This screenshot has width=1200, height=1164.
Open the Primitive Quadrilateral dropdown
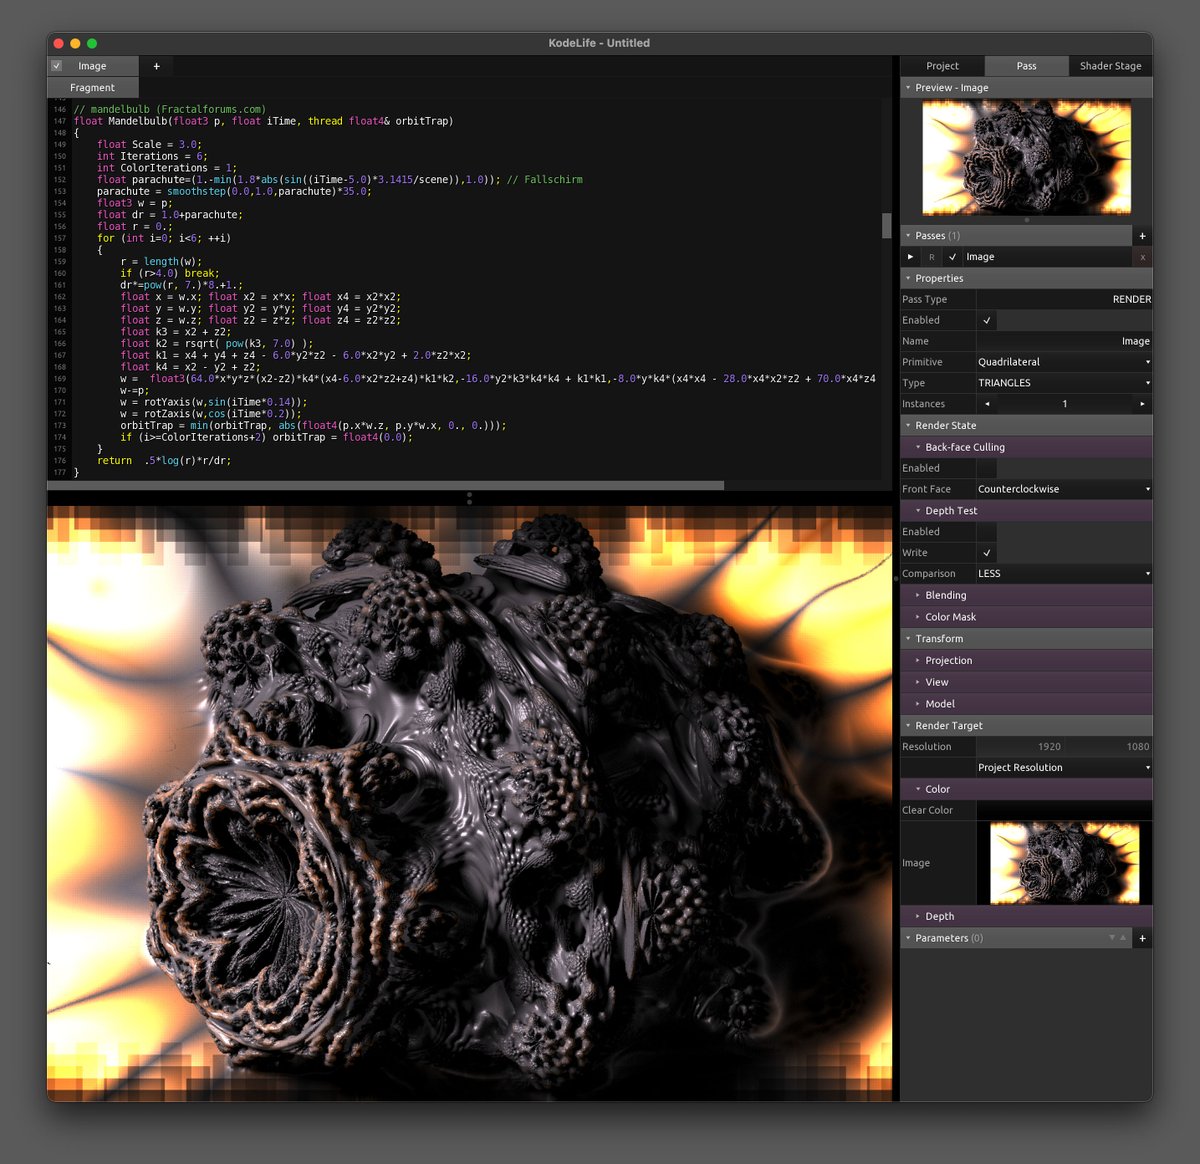point(1064,362)
